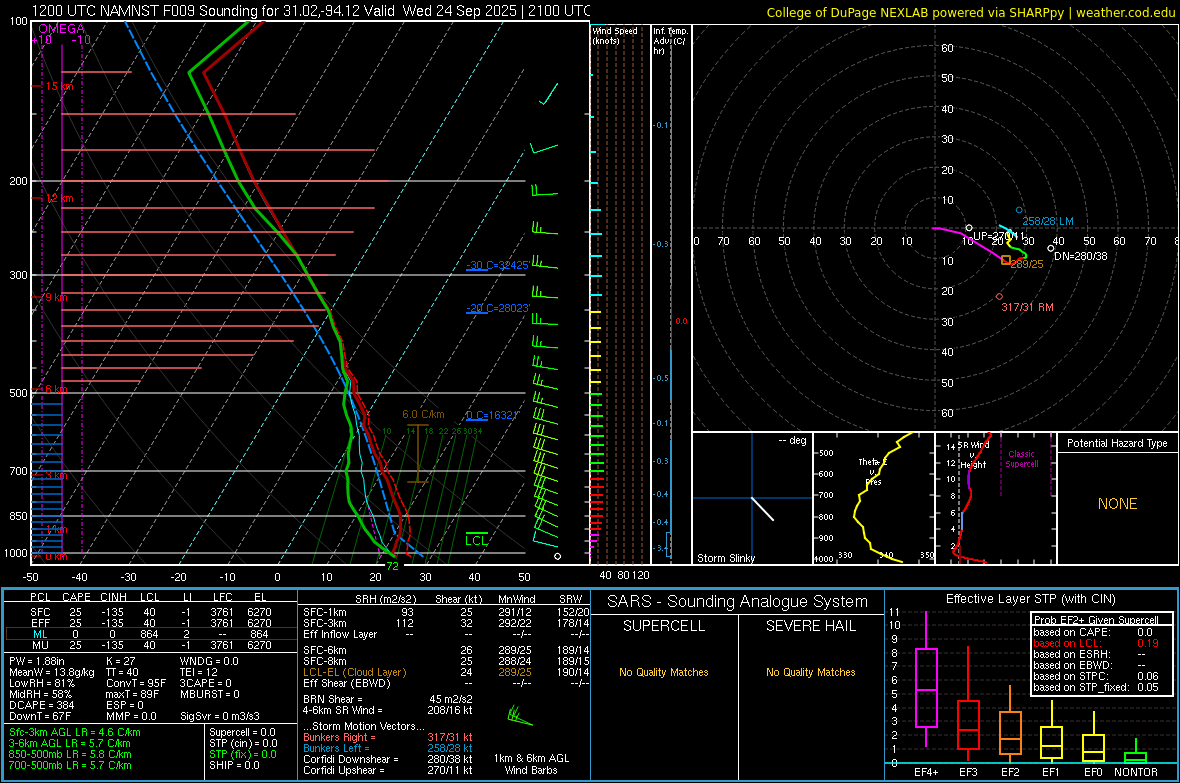The width and height of the screenshot is (1180, 783).
Task: Click the Theta-E v. Pres plot
Action: tap(874, 498)
